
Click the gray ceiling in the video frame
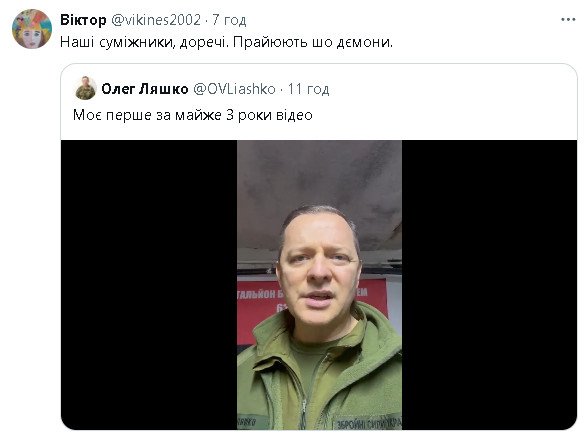tap(320, 176)
